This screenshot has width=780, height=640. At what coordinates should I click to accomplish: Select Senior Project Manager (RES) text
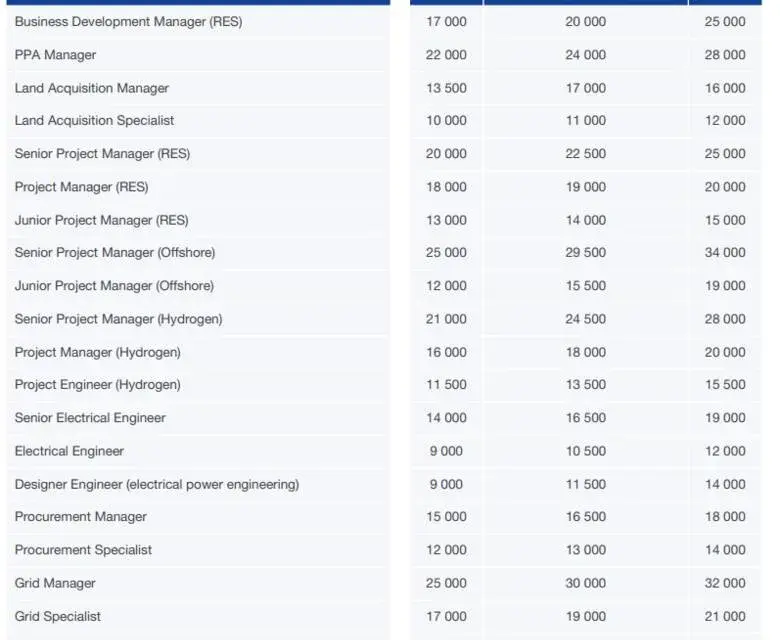[102, 154]
